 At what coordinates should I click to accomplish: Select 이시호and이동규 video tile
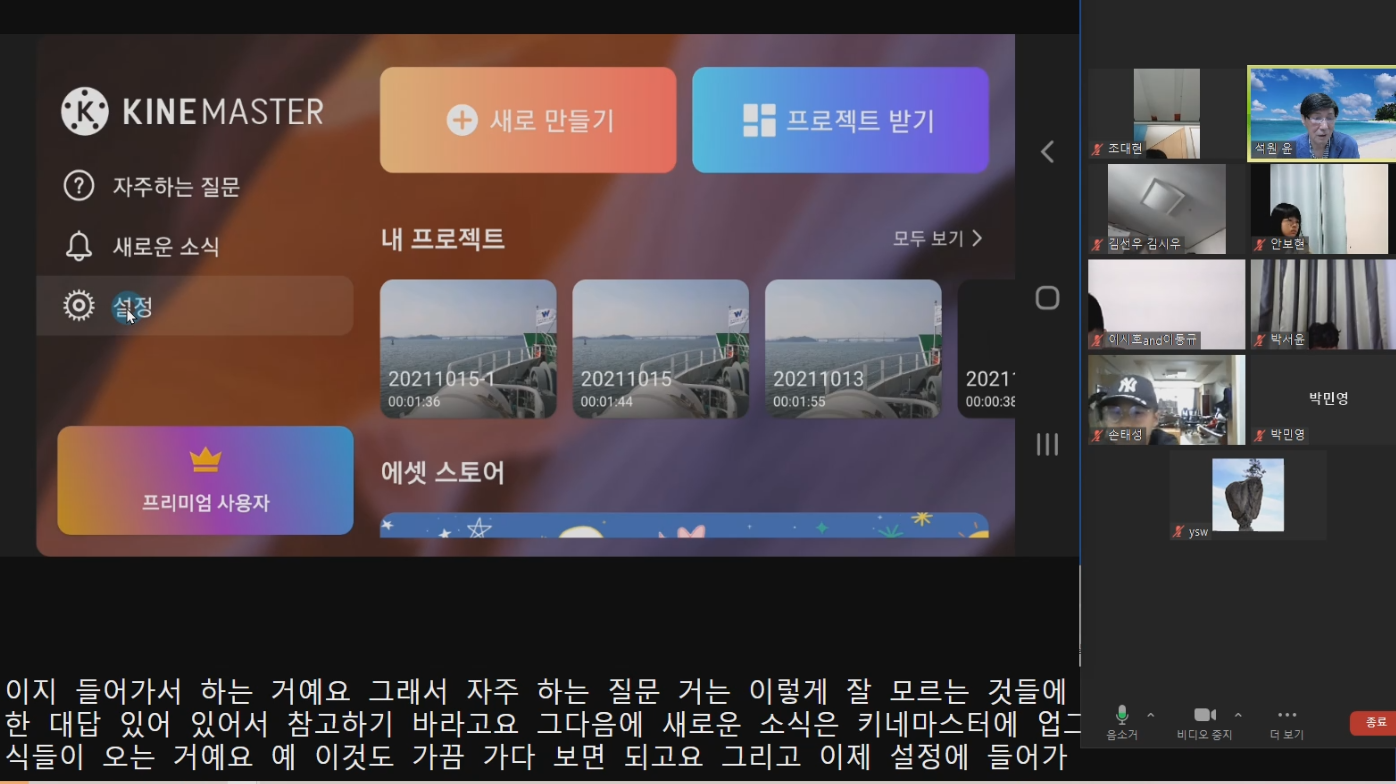click(x=1166, y=304)
